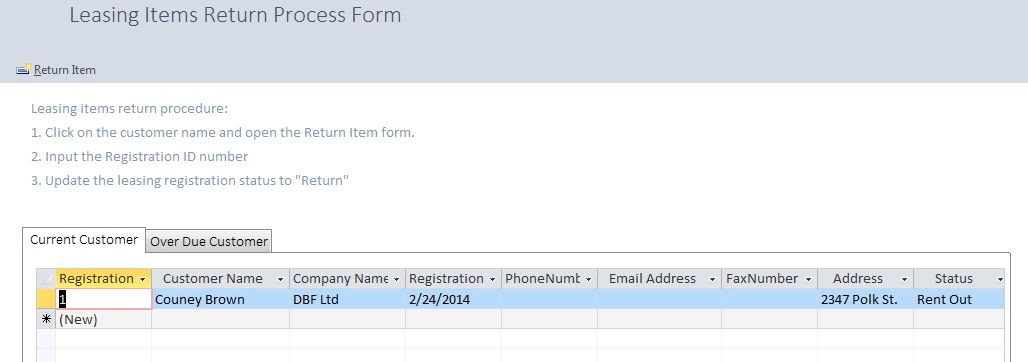This screenshot has height=362, width=1028.
Task: Click the Rent Out status cell
Action: (x=959, y=299)
